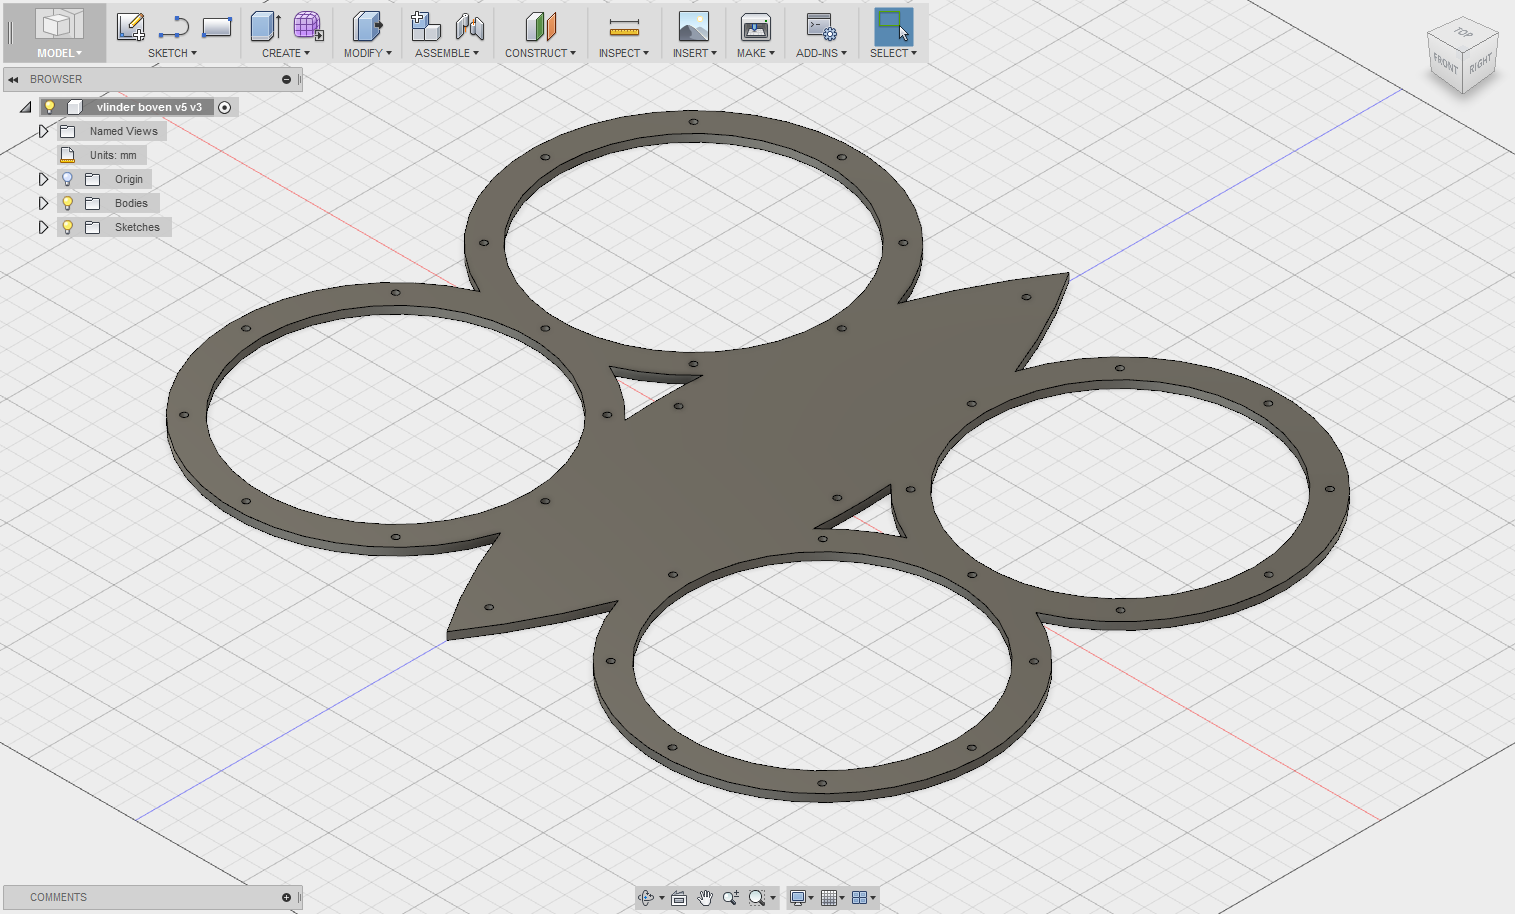This screenshot has height=914, width=1515.
Task: Open the CREATE menu
Action: coord(286,53)
